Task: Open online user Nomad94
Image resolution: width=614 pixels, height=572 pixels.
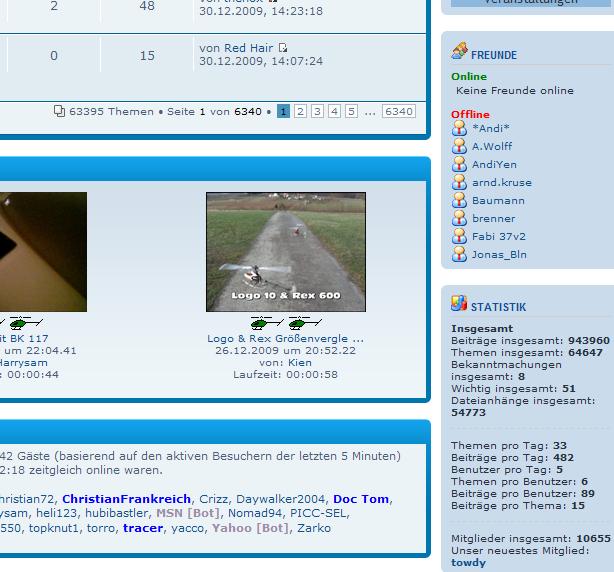Action: tap(255, 513)
